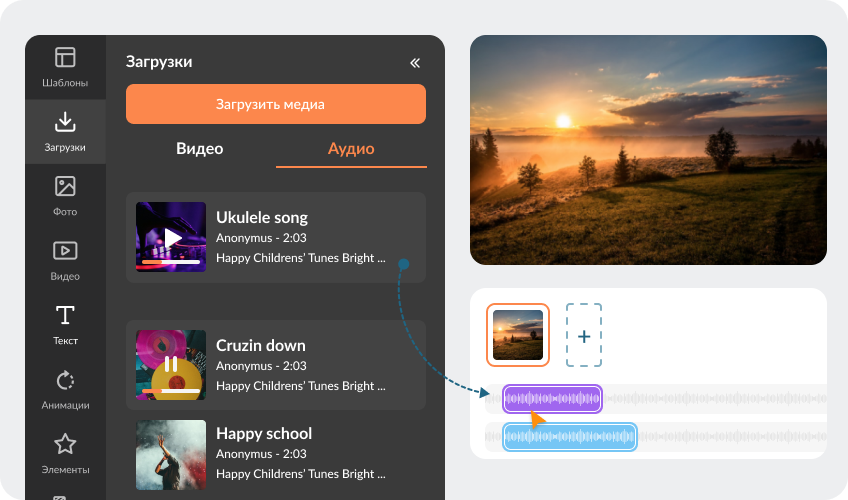The width and height of the screenshot is (848, 500).
Task: Open the Шаблоны templates panel
Action: click(65, 67)
